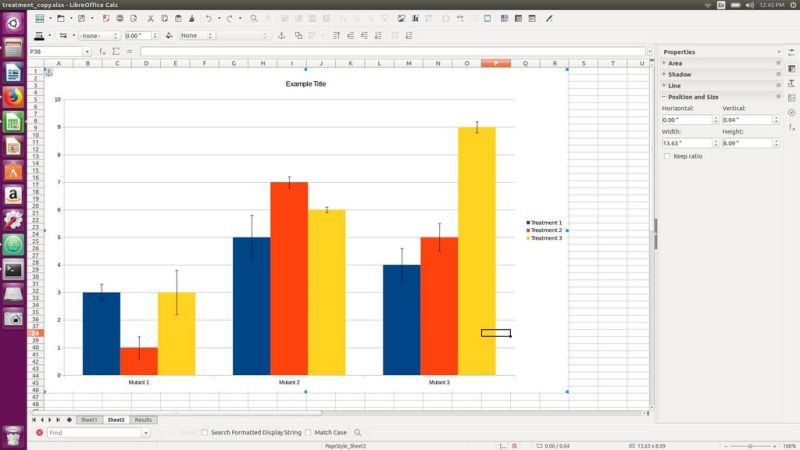Open Line section more options button

tap(779, 86)
